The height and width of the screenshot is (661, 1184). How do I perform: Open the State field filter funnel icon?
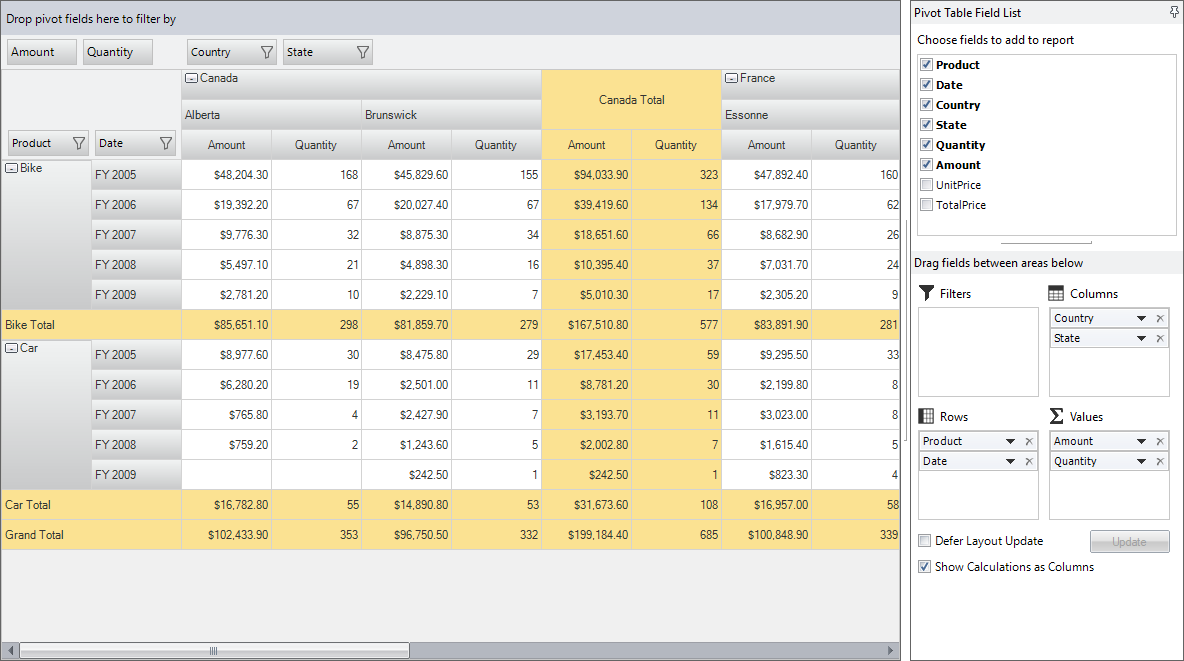coord(362,52)
